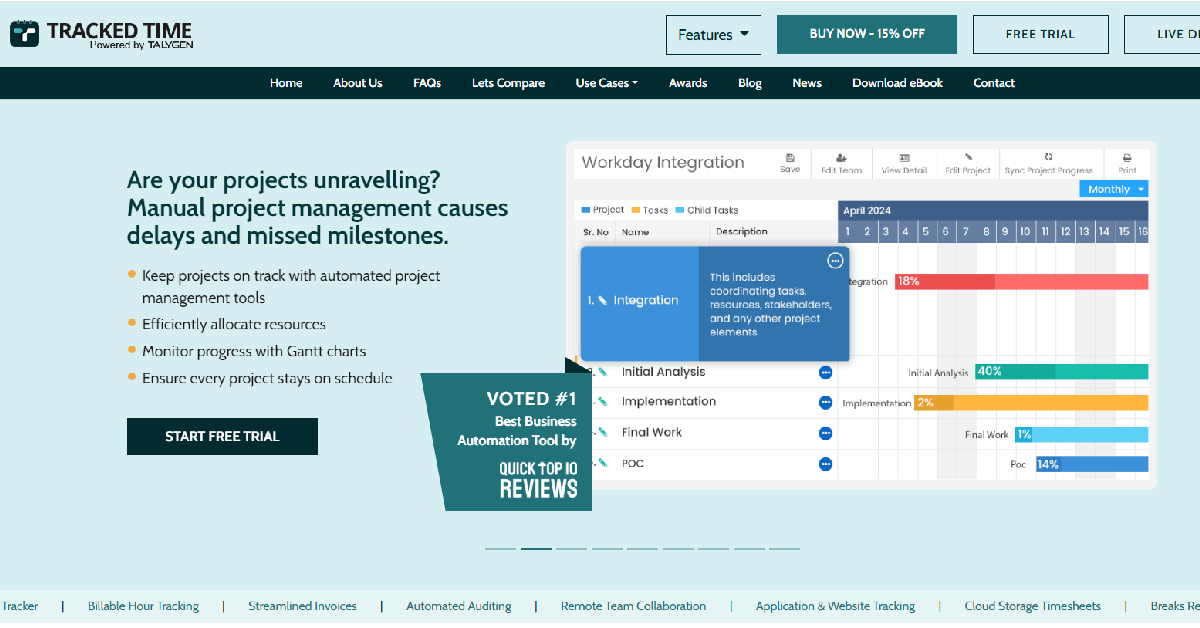This screenshot has width=1200, height=628.
Task: Click the Download eBook link
Action: (897, 83)
